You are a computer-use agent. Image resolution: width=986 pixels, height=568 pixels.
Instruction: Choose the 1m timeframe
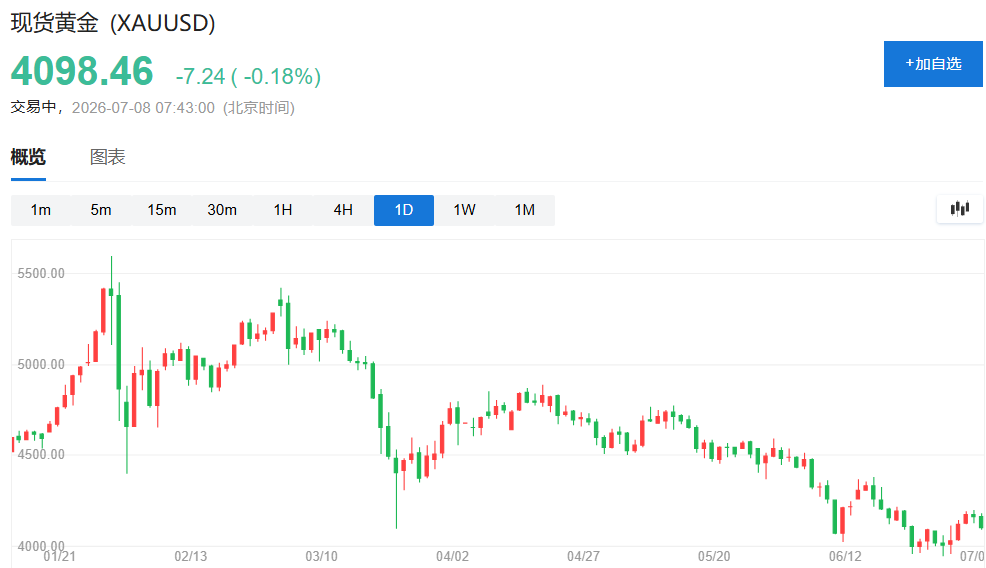41,210
